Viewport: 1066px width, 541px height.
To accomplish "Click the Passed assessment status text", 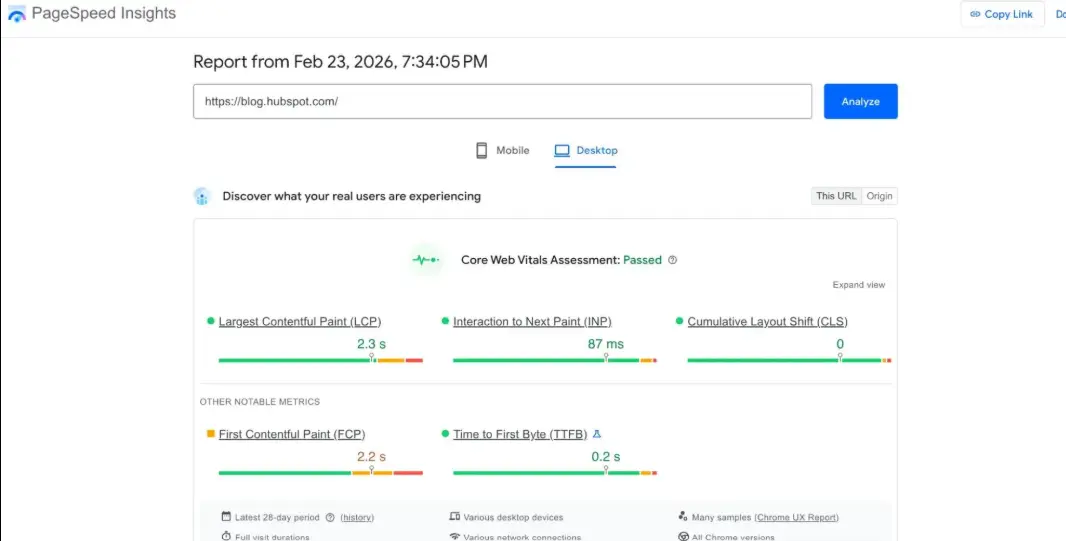I will pyautogui.click(x=642, y=260).
